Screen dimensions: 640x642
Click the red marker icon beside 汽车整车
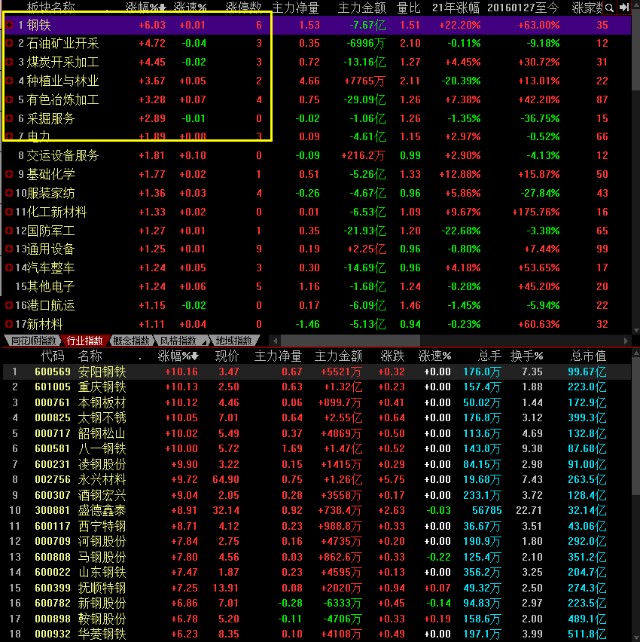(9, 268)
